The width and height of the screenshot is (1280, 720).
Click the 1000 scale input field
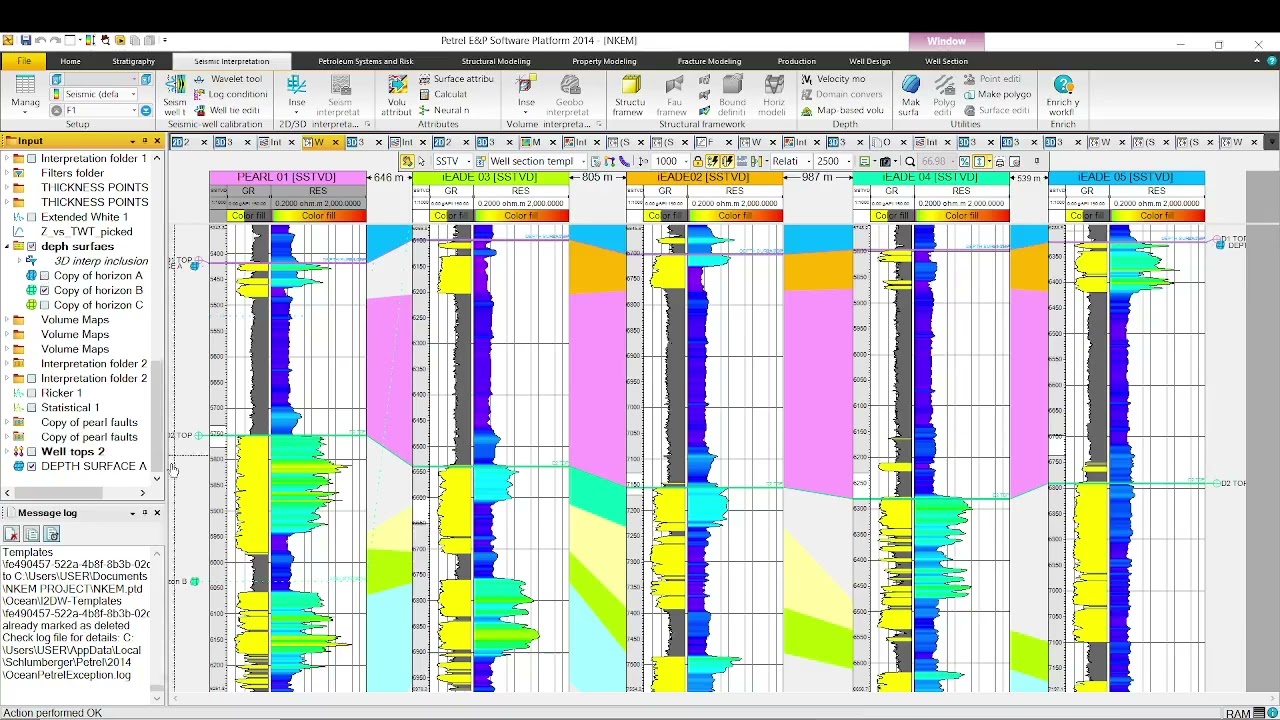coord(667,161)
